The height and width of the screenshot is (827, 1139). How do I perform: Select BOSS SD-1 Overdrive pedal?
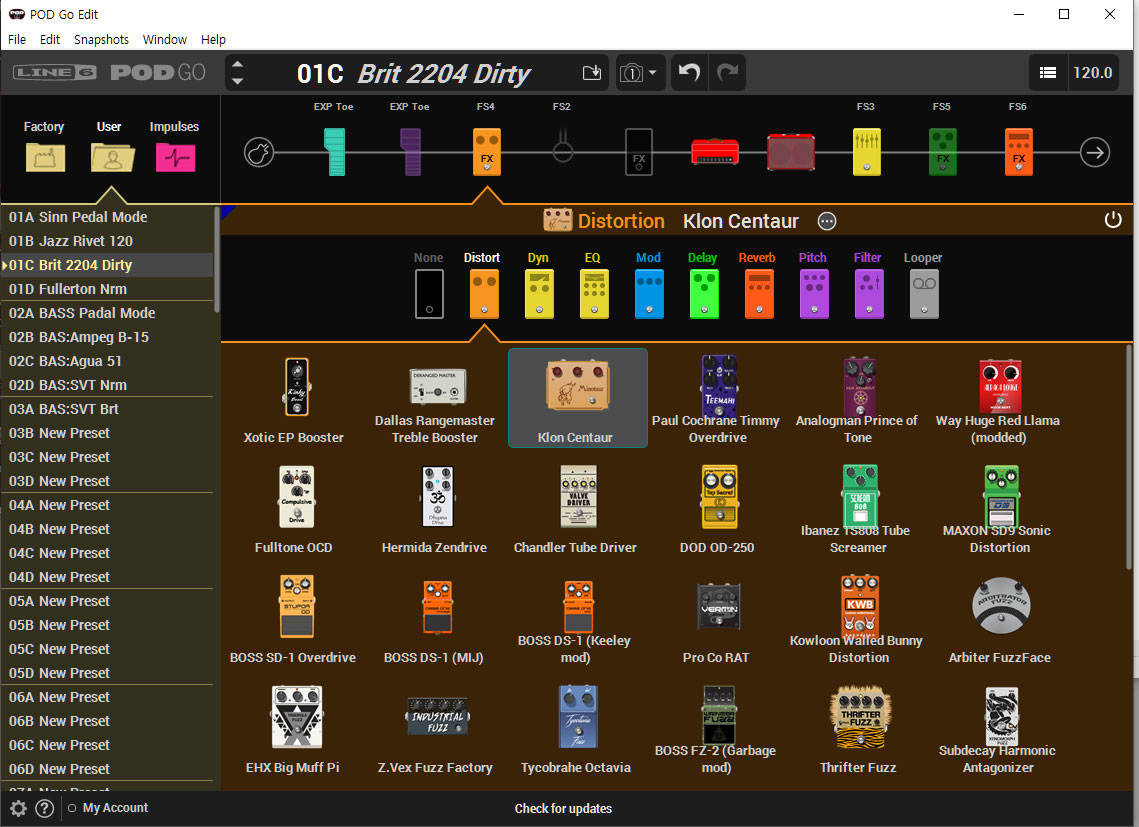[x=293, y=619]
